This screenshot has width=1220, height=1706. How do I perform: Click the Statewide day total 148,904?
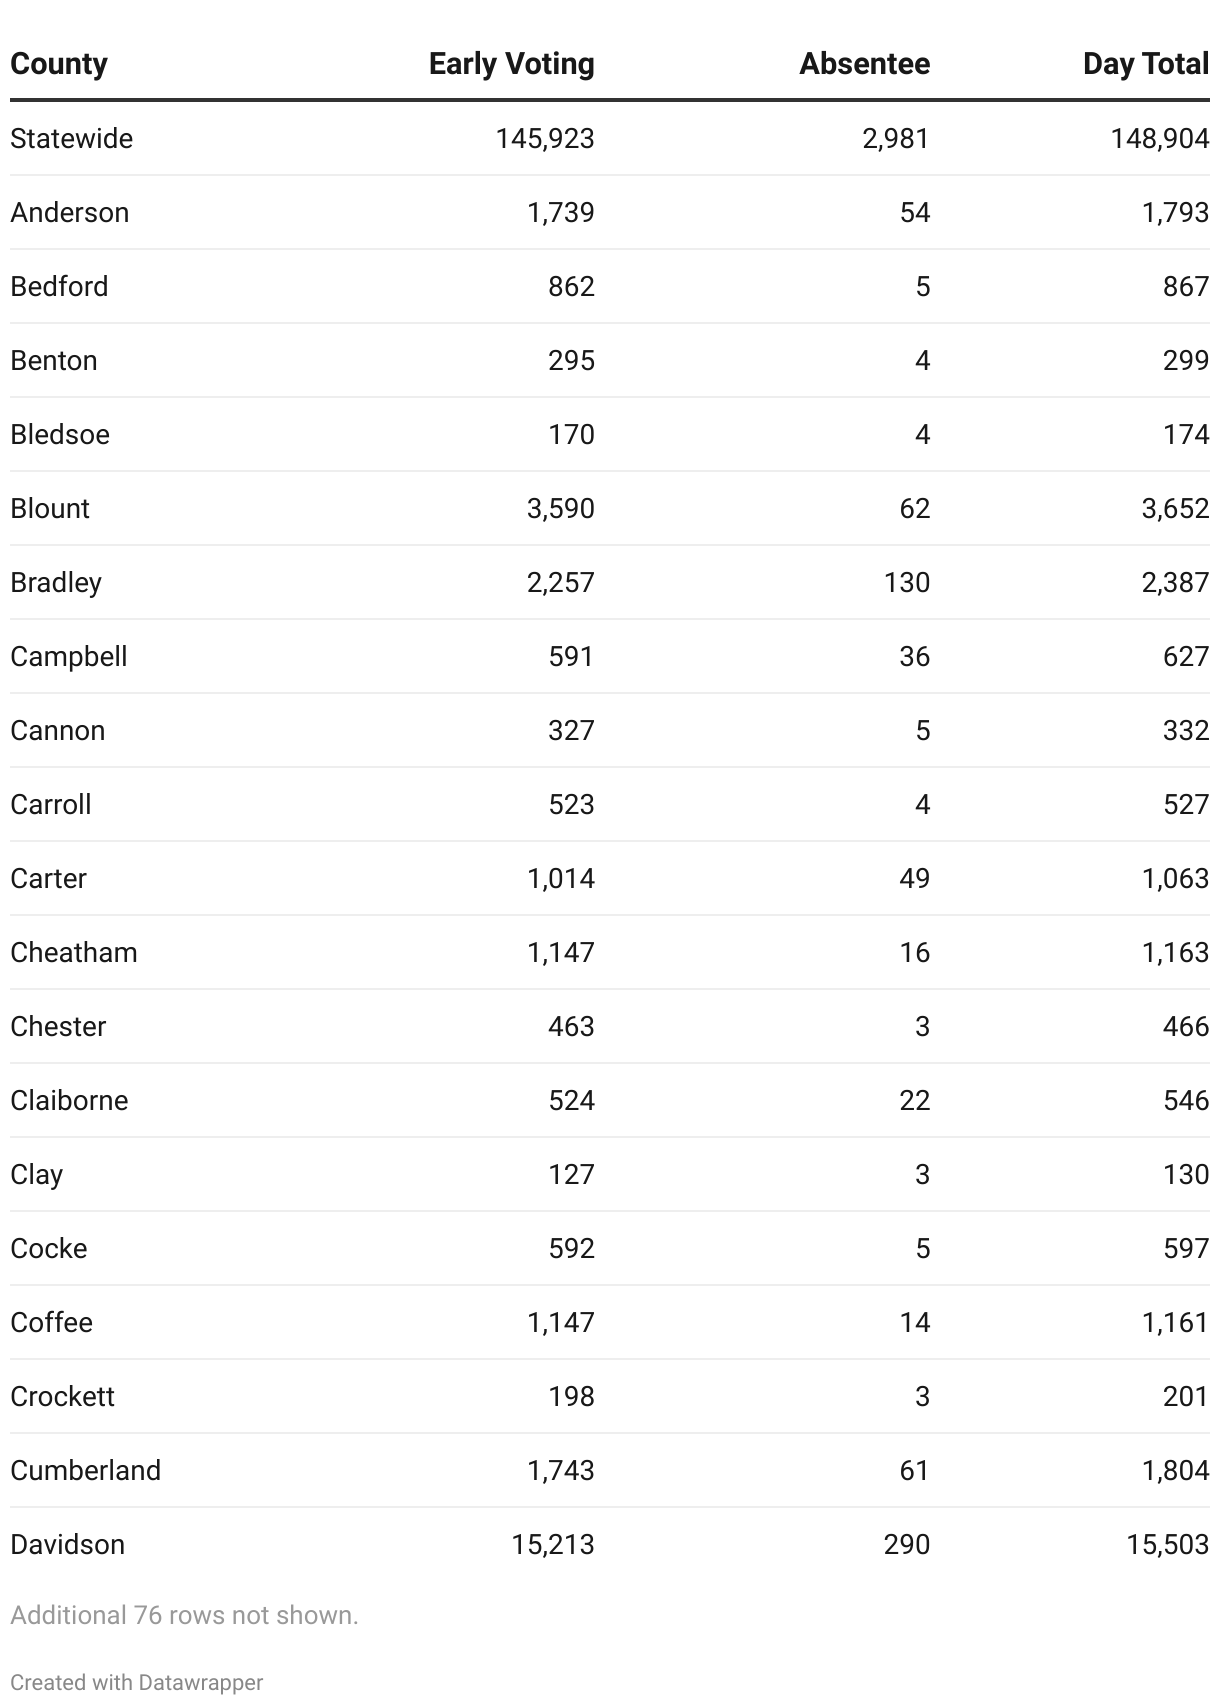click(1159, 138)
